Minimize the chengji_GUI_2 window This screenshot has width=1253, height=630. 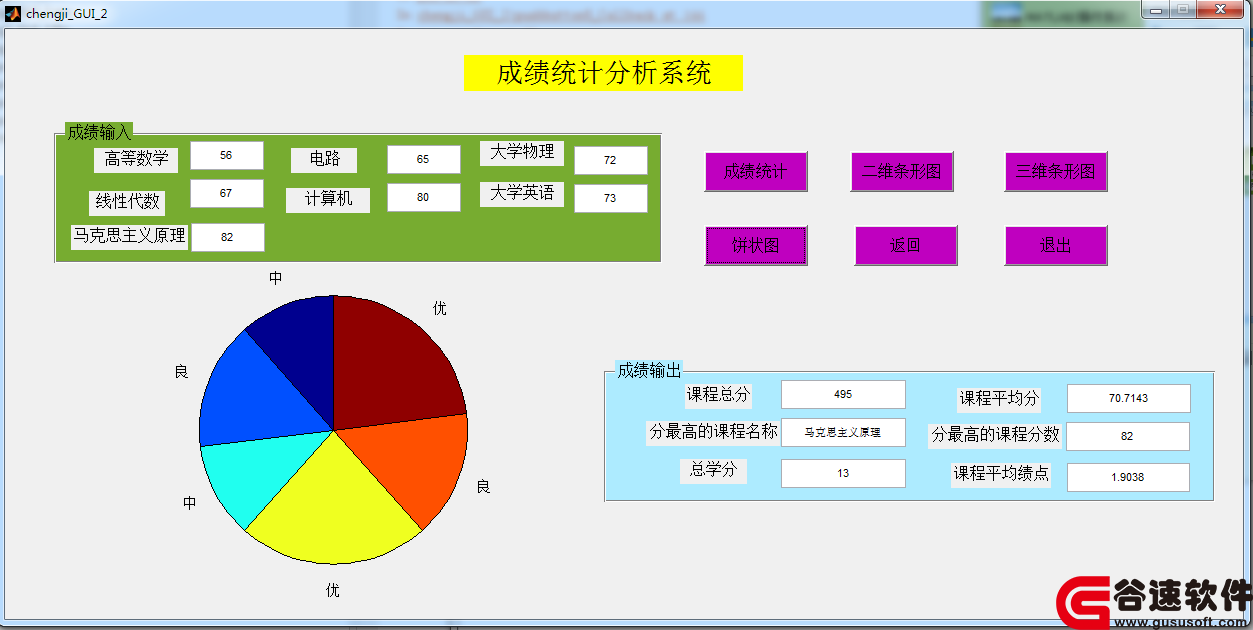pyautogui.click(x=1157, y=10)
